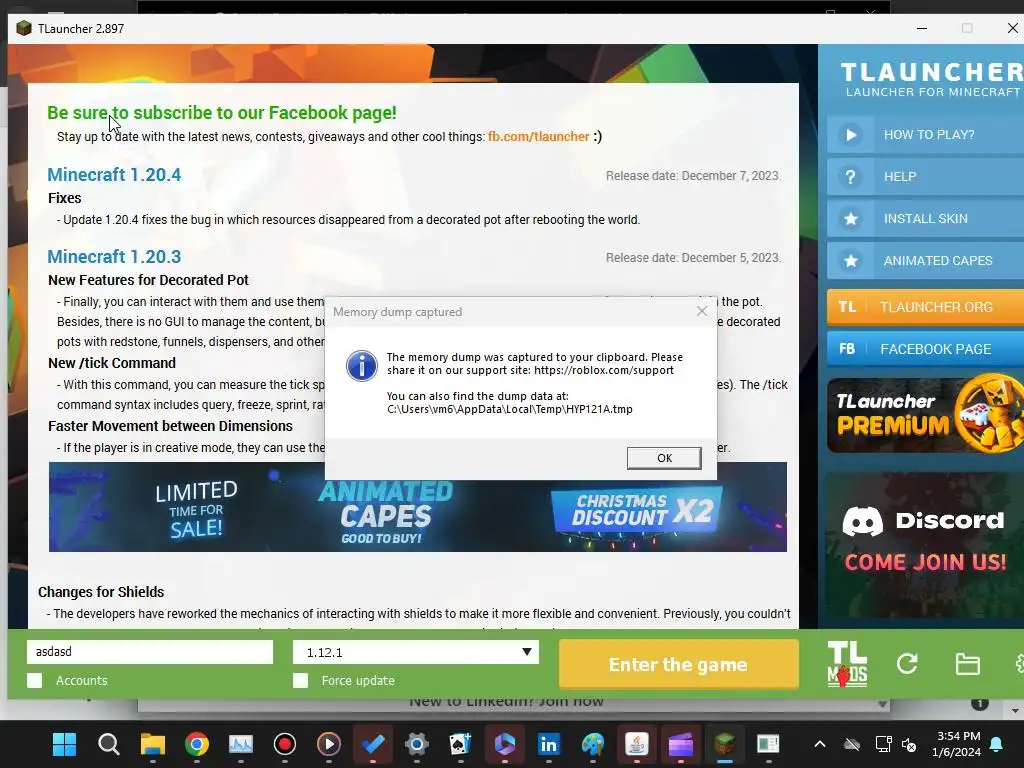Image resolution: width=1024 pixels, height=768 pixels.
Task: Click the TLauncher grass block title icon
Action: (x=24, y=29)
